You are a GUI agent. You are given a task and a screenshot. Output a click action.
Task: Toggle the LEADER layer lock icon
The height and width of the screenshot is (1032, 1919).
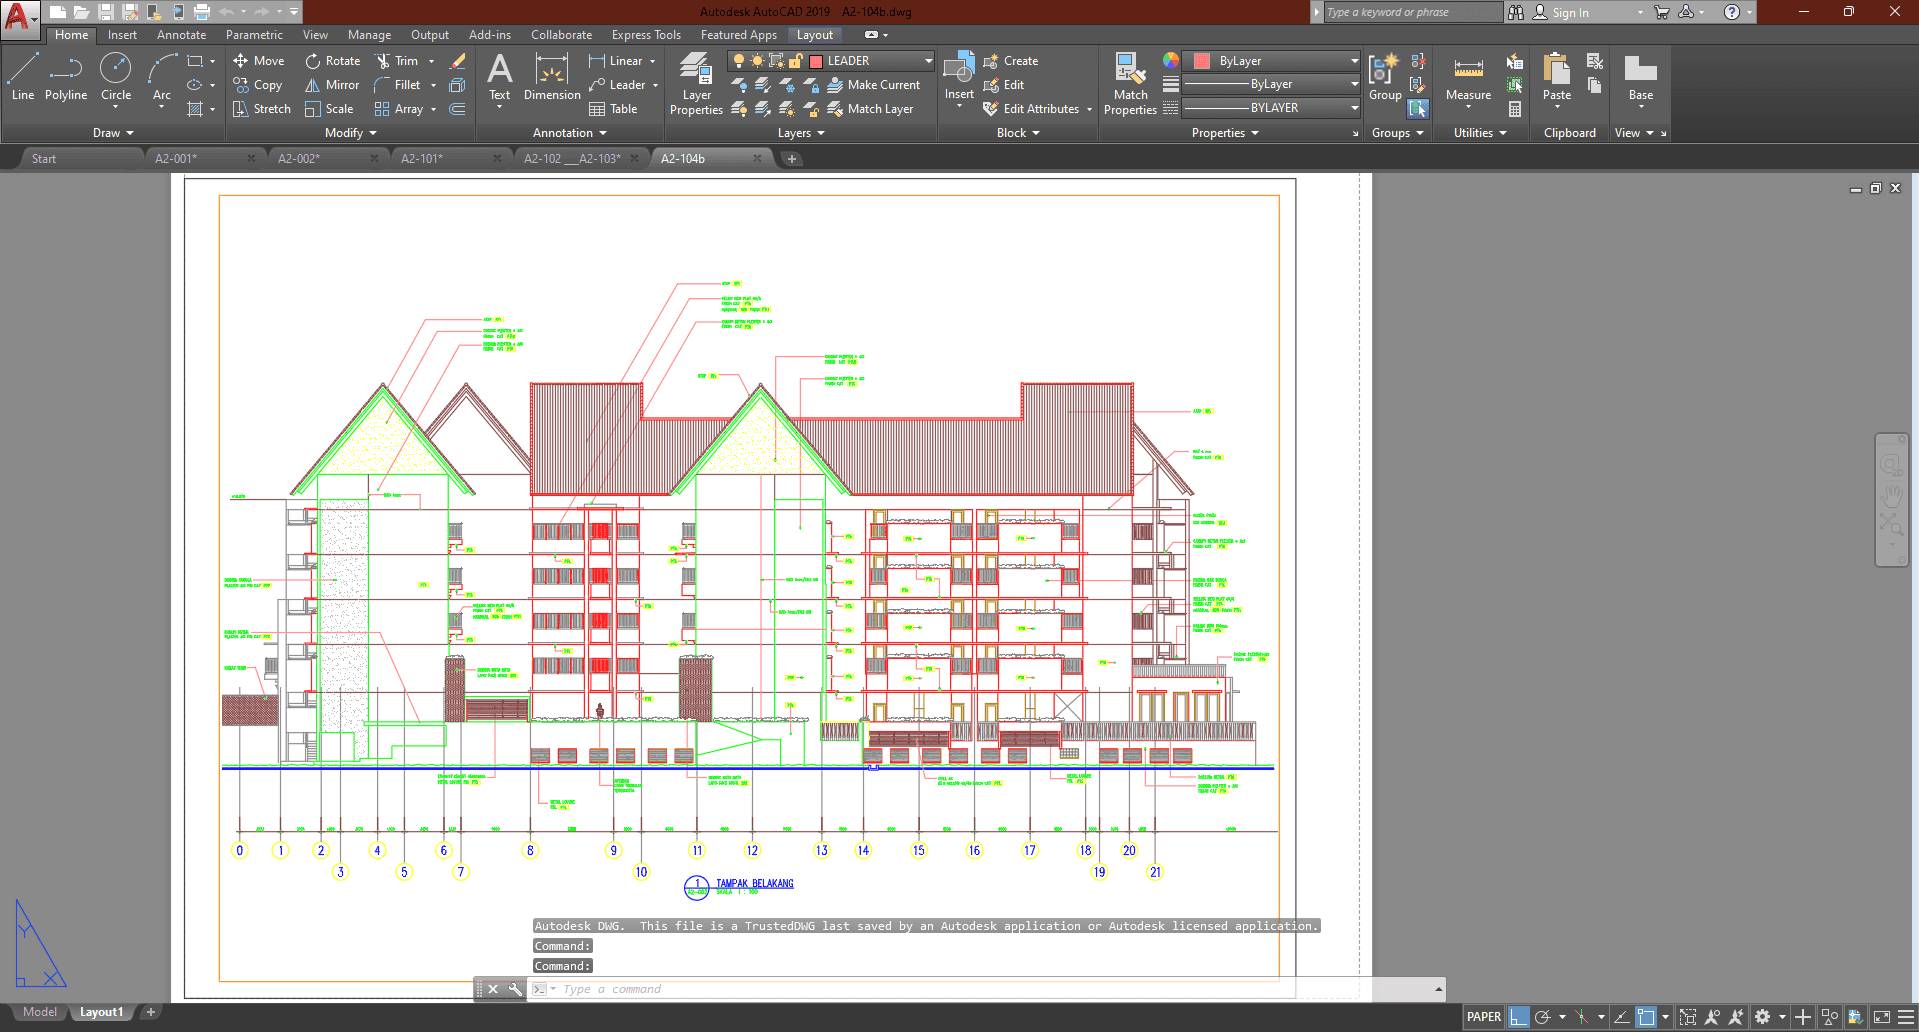(x=796, y=61)
